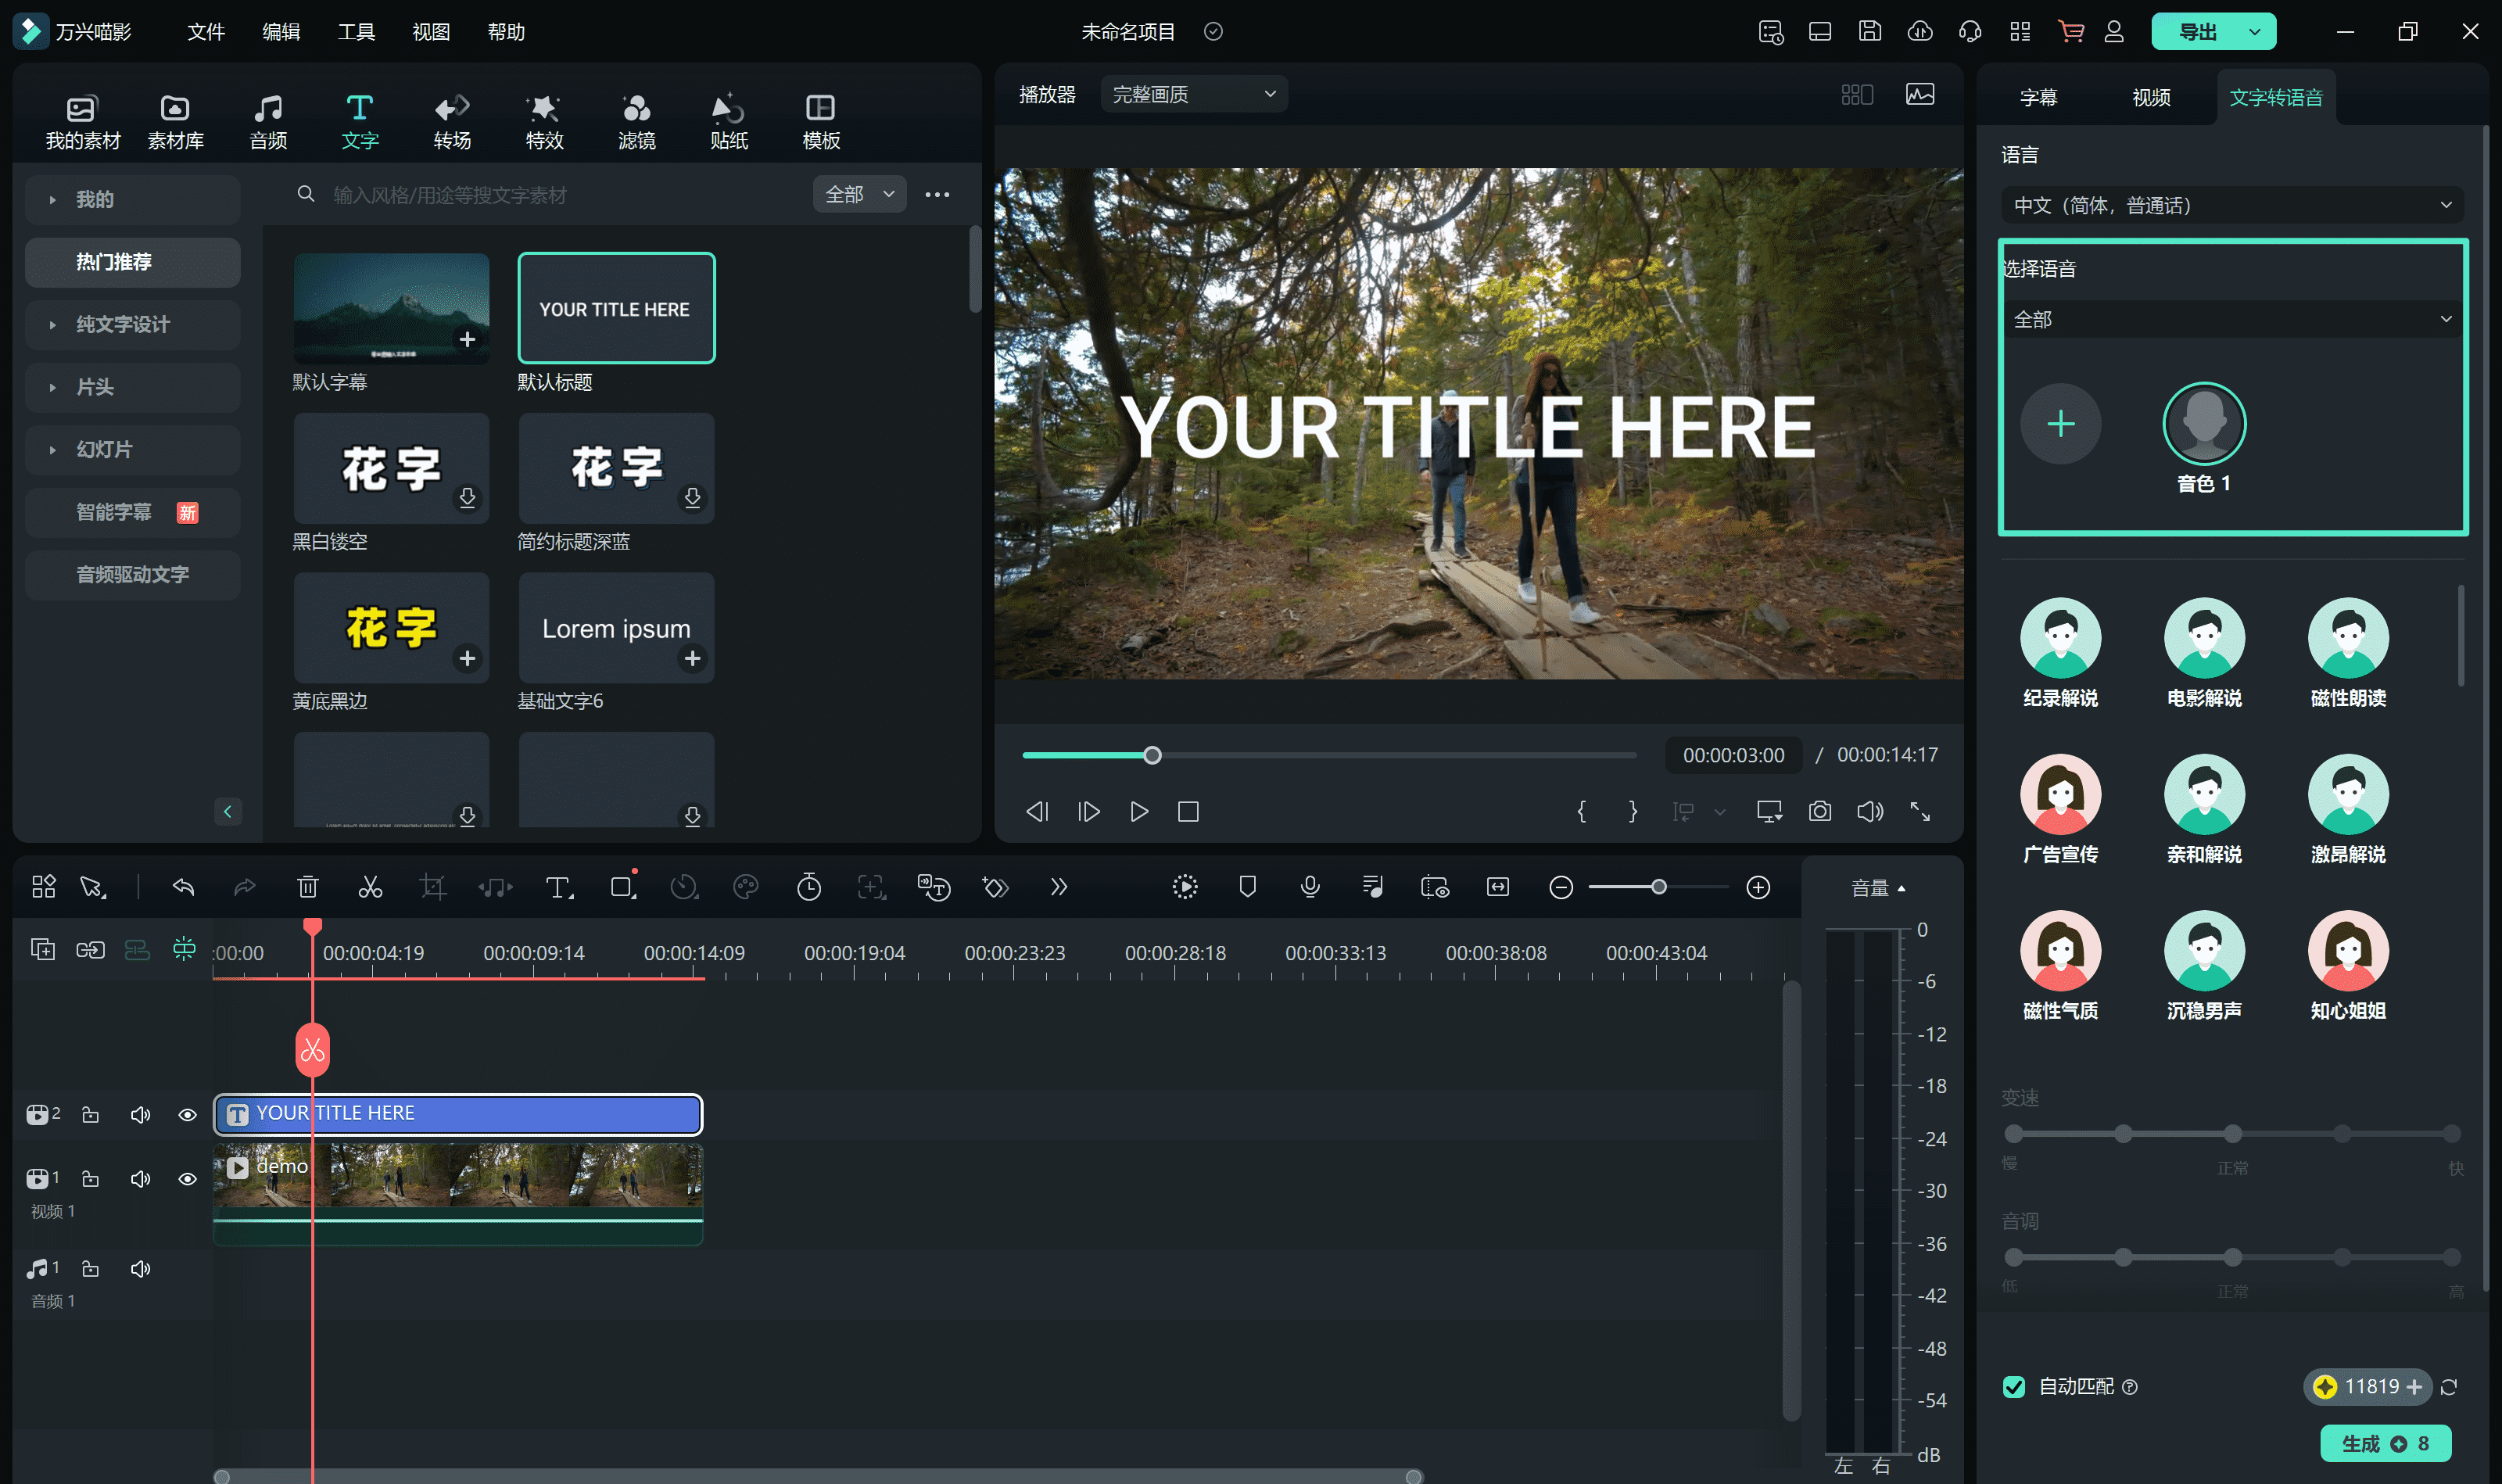
Task: Take a snapshot with camera icon
Action: (1820, 811)
